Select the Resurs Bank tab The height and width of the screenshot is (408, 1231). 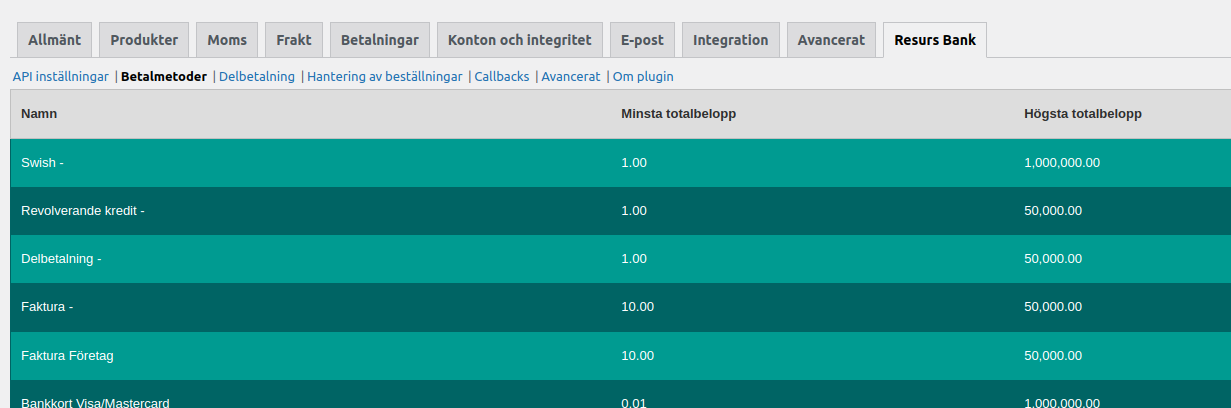coord(935,41)
